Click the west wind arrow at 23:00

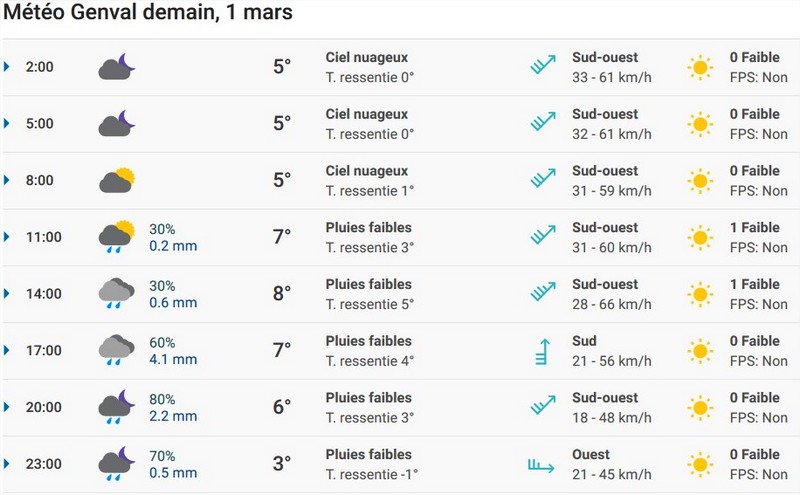pos(543,464)
